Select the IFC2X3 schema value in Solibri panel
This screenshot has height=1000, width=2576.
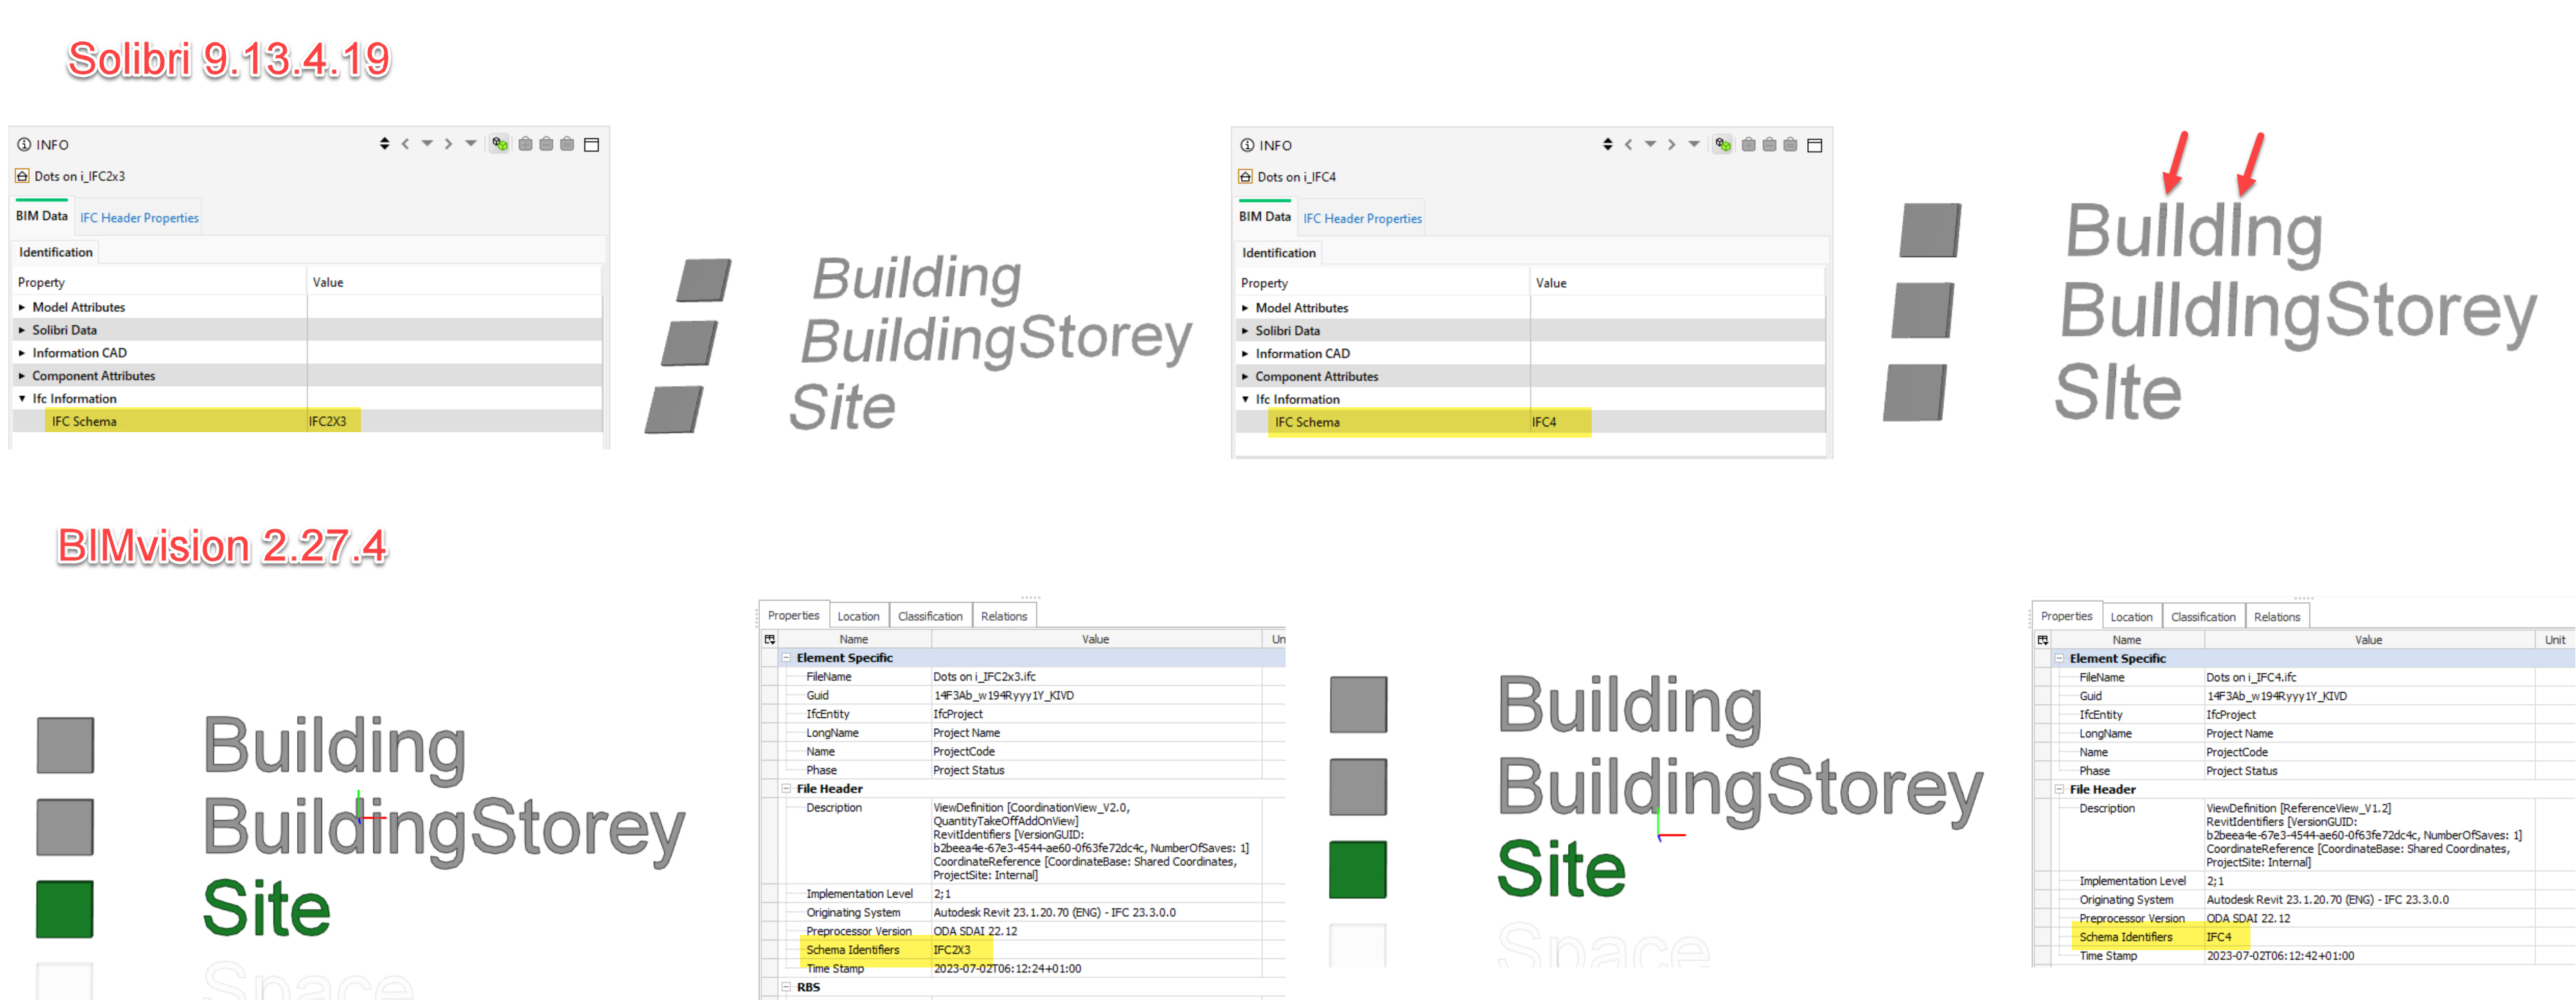tap(327, 422)
